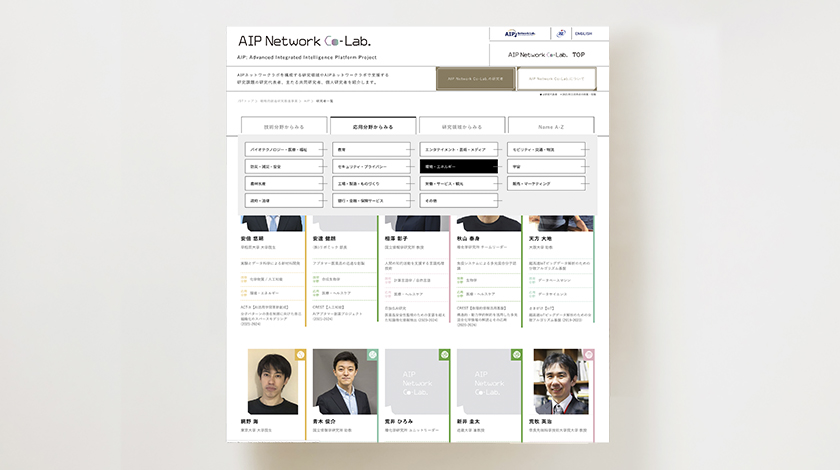Click the name 青木 俊介

(x=324, y=421)
